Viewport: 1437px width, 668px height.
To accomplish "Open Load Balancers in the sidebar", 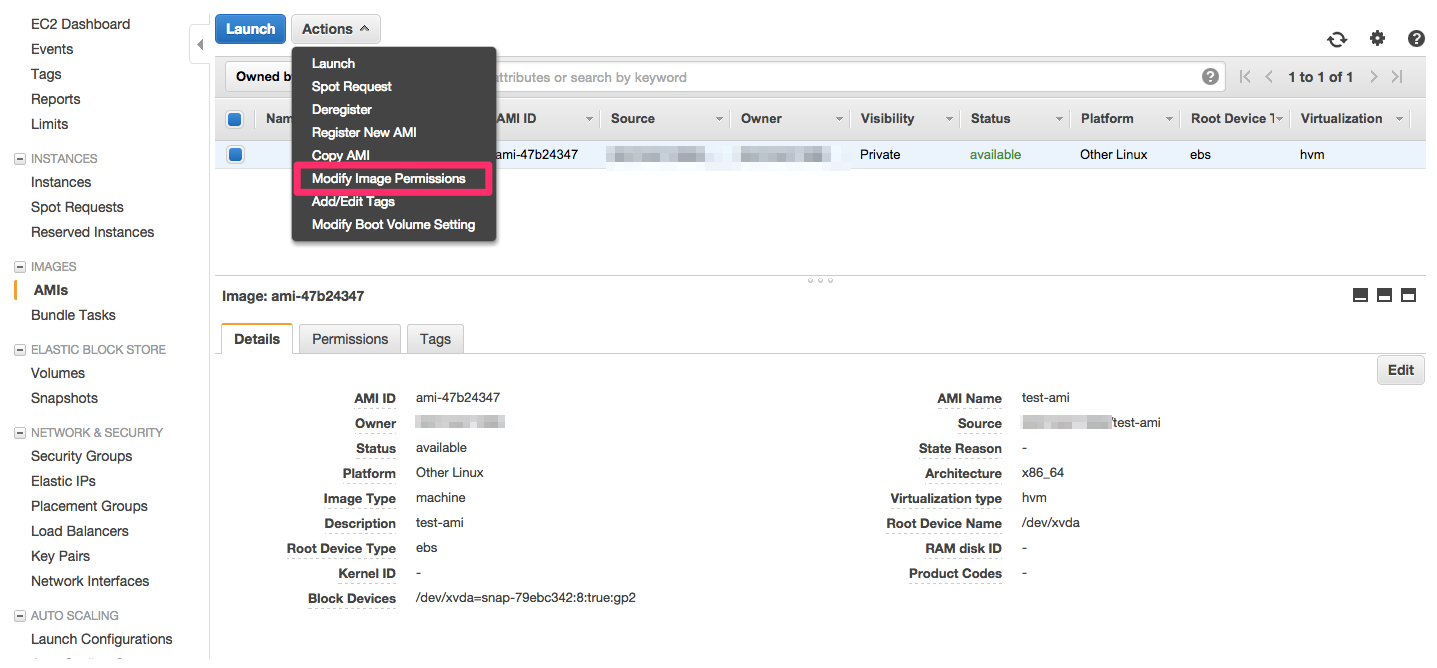I will pyautogui.click(x=80, y=531).
